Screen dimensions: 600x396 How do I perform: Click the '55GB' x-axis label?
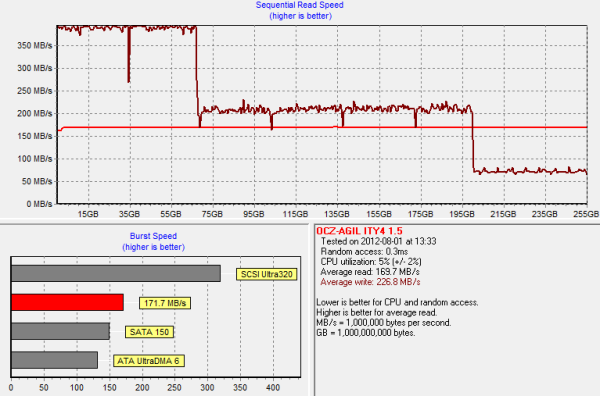[x=171, y=214]
